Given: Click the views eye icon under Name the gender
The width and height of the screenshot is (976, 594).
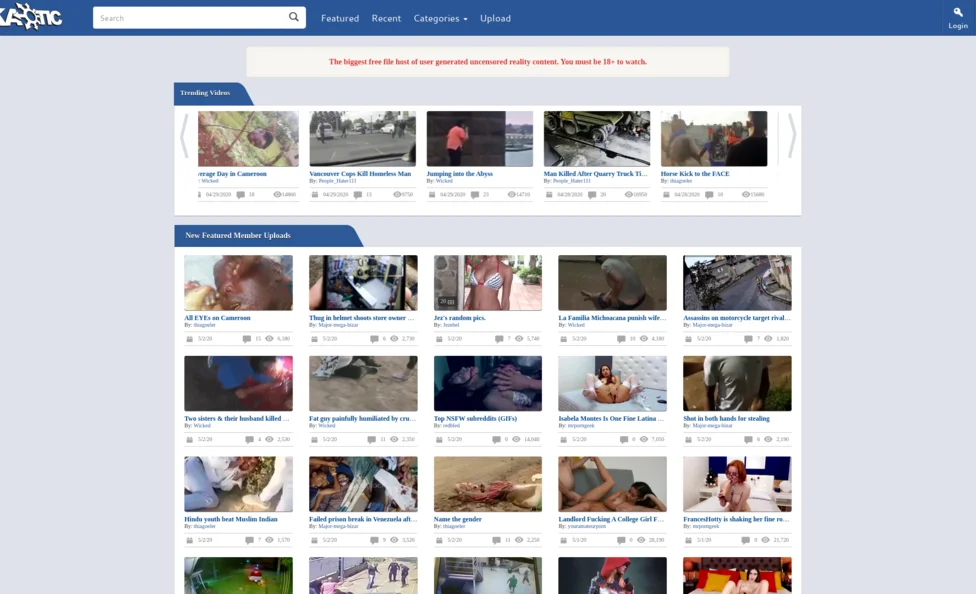Looking at the screenshot, I should pos(519,540).
